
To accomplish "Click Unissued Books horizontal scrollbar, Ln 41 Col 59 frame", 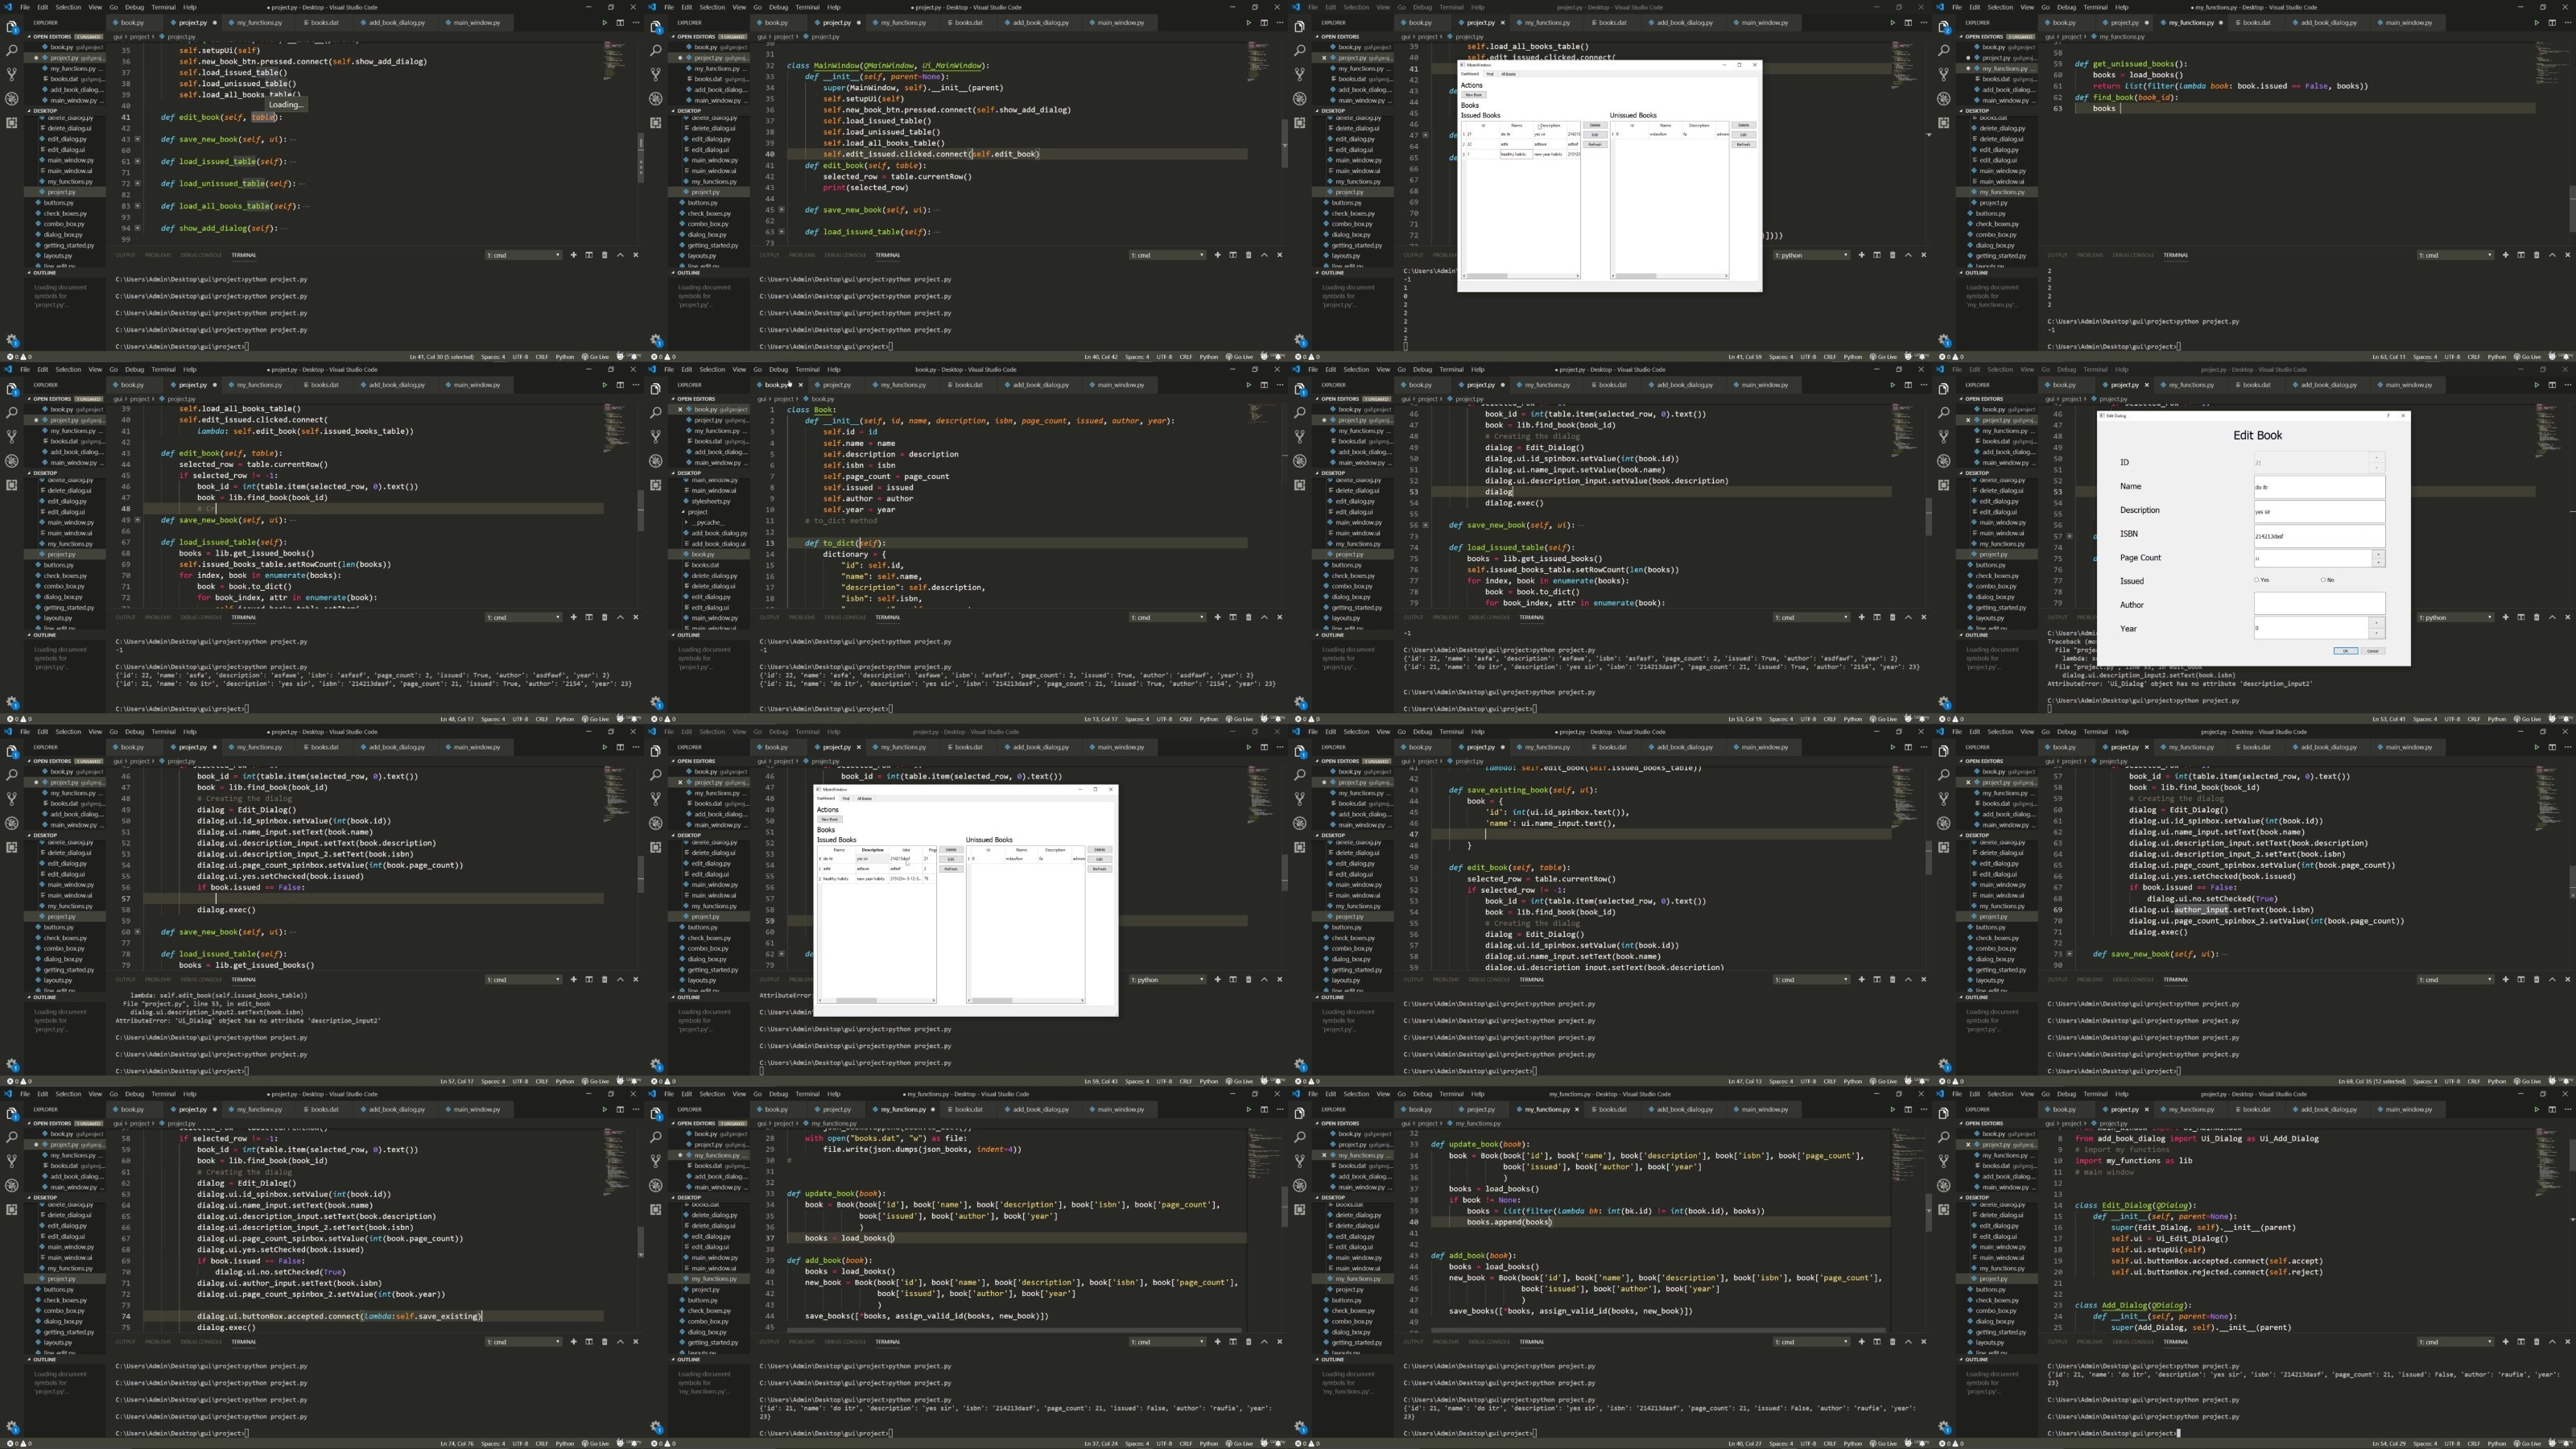I will pyautogui.click(x=1669, y=276).
